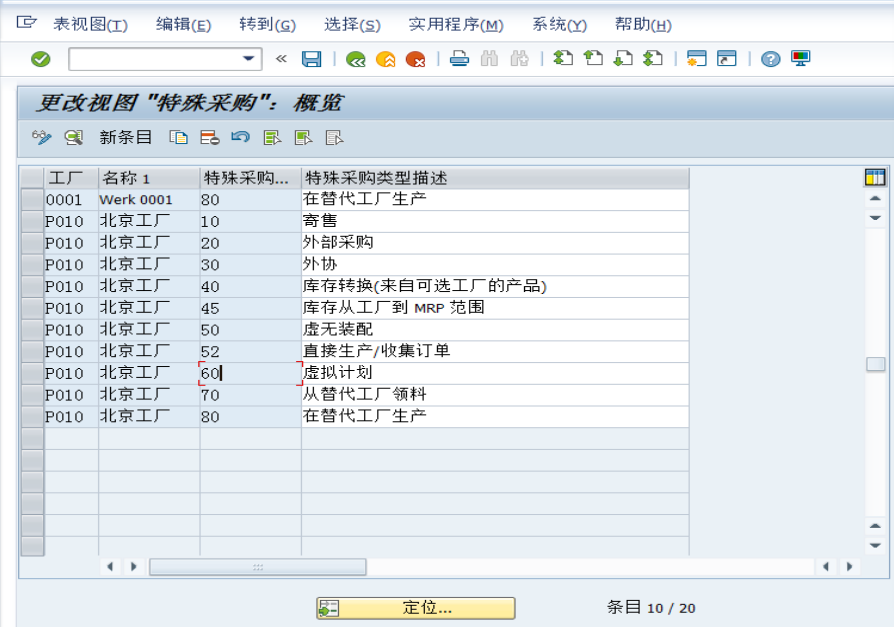
Task: Open the 表视图(T) menu
Action: [x=91, y=25]
